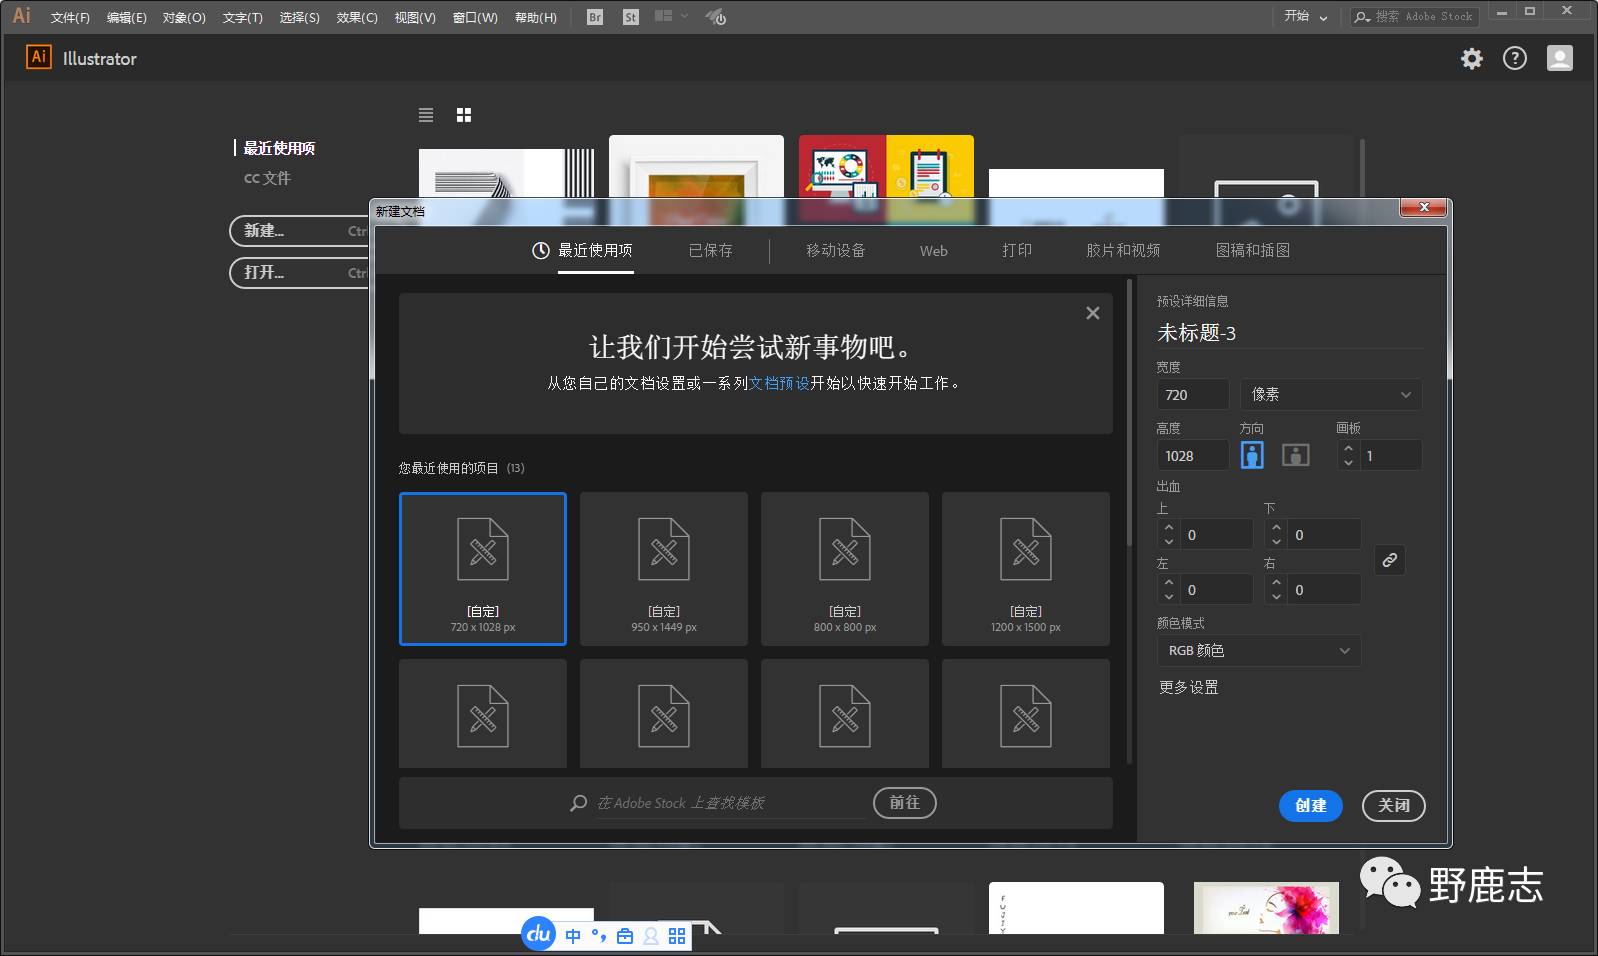Select portrait orientation
Viewport: 1598px width, 956px height.
click(1252, 455)
